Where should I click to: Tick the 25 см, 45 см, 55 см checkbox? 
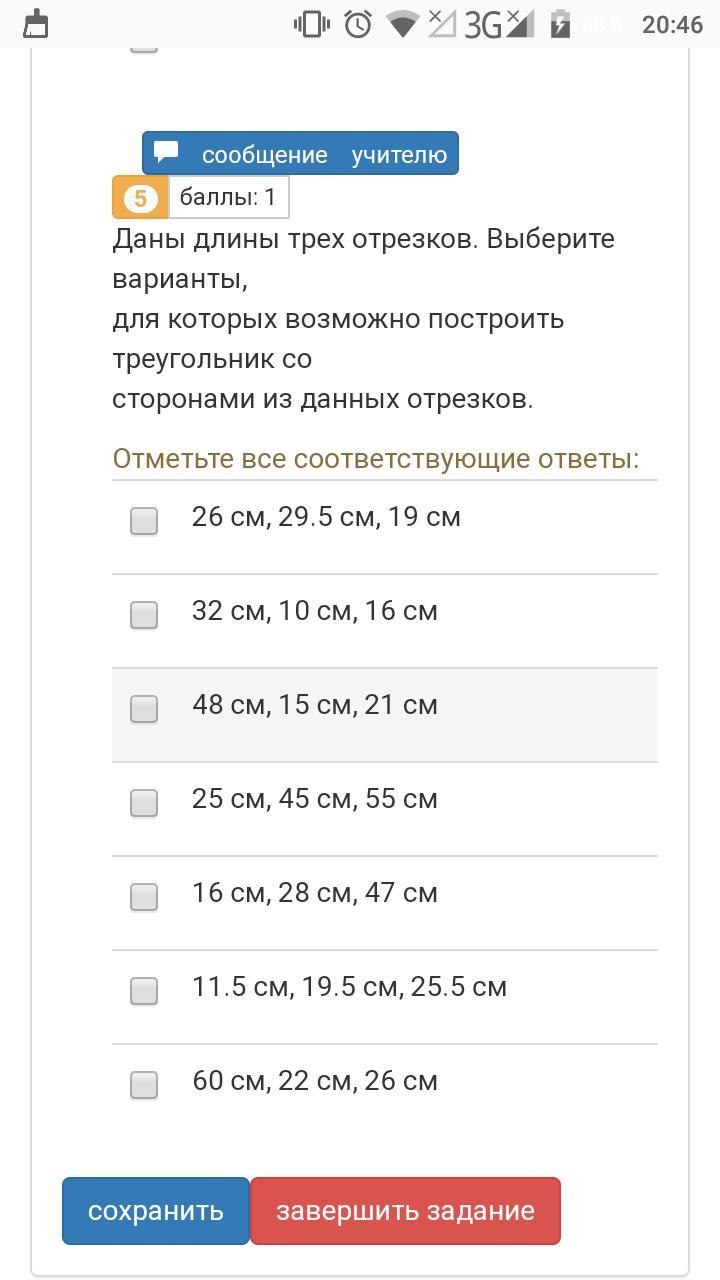point(144,802)
